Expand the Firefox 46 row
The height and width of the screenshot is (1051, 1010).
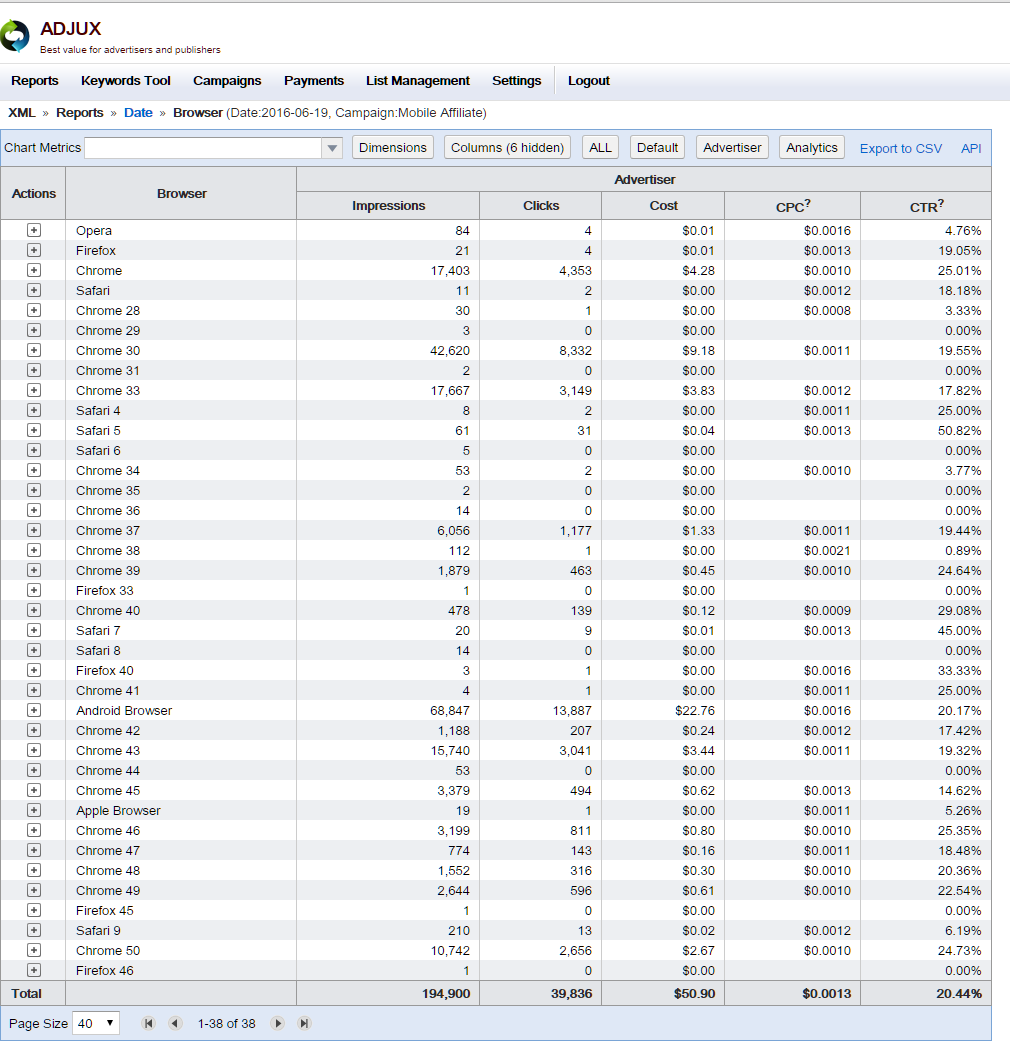(34, 970)
